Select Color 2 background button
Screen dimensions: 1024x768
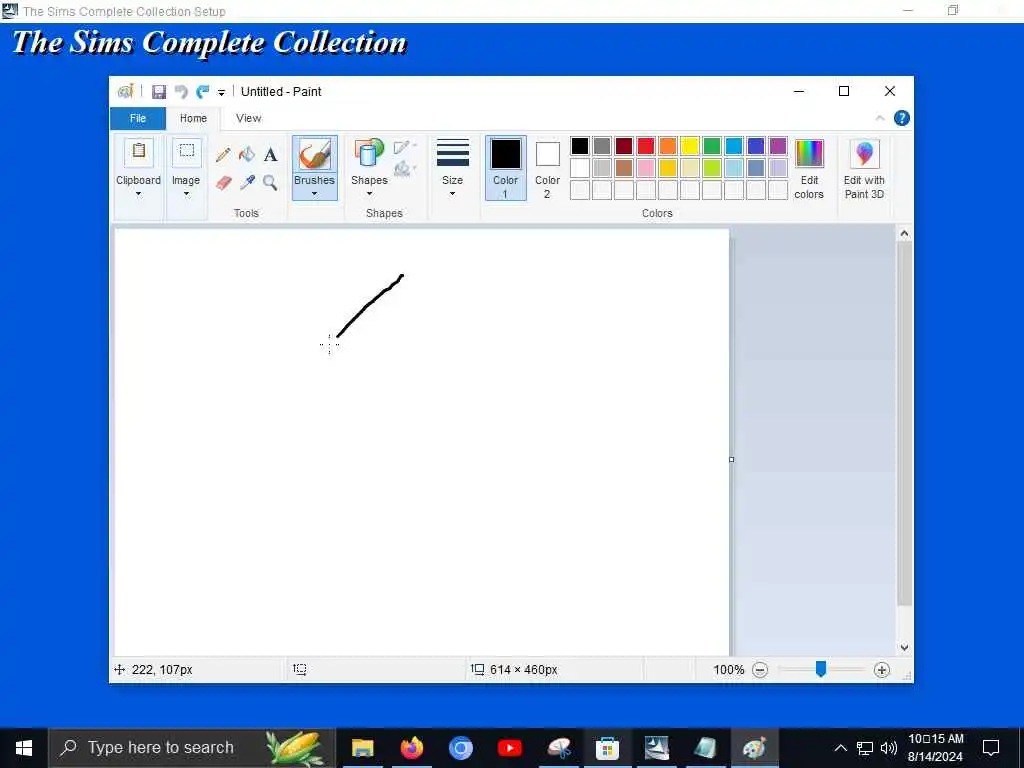(547, 168)
